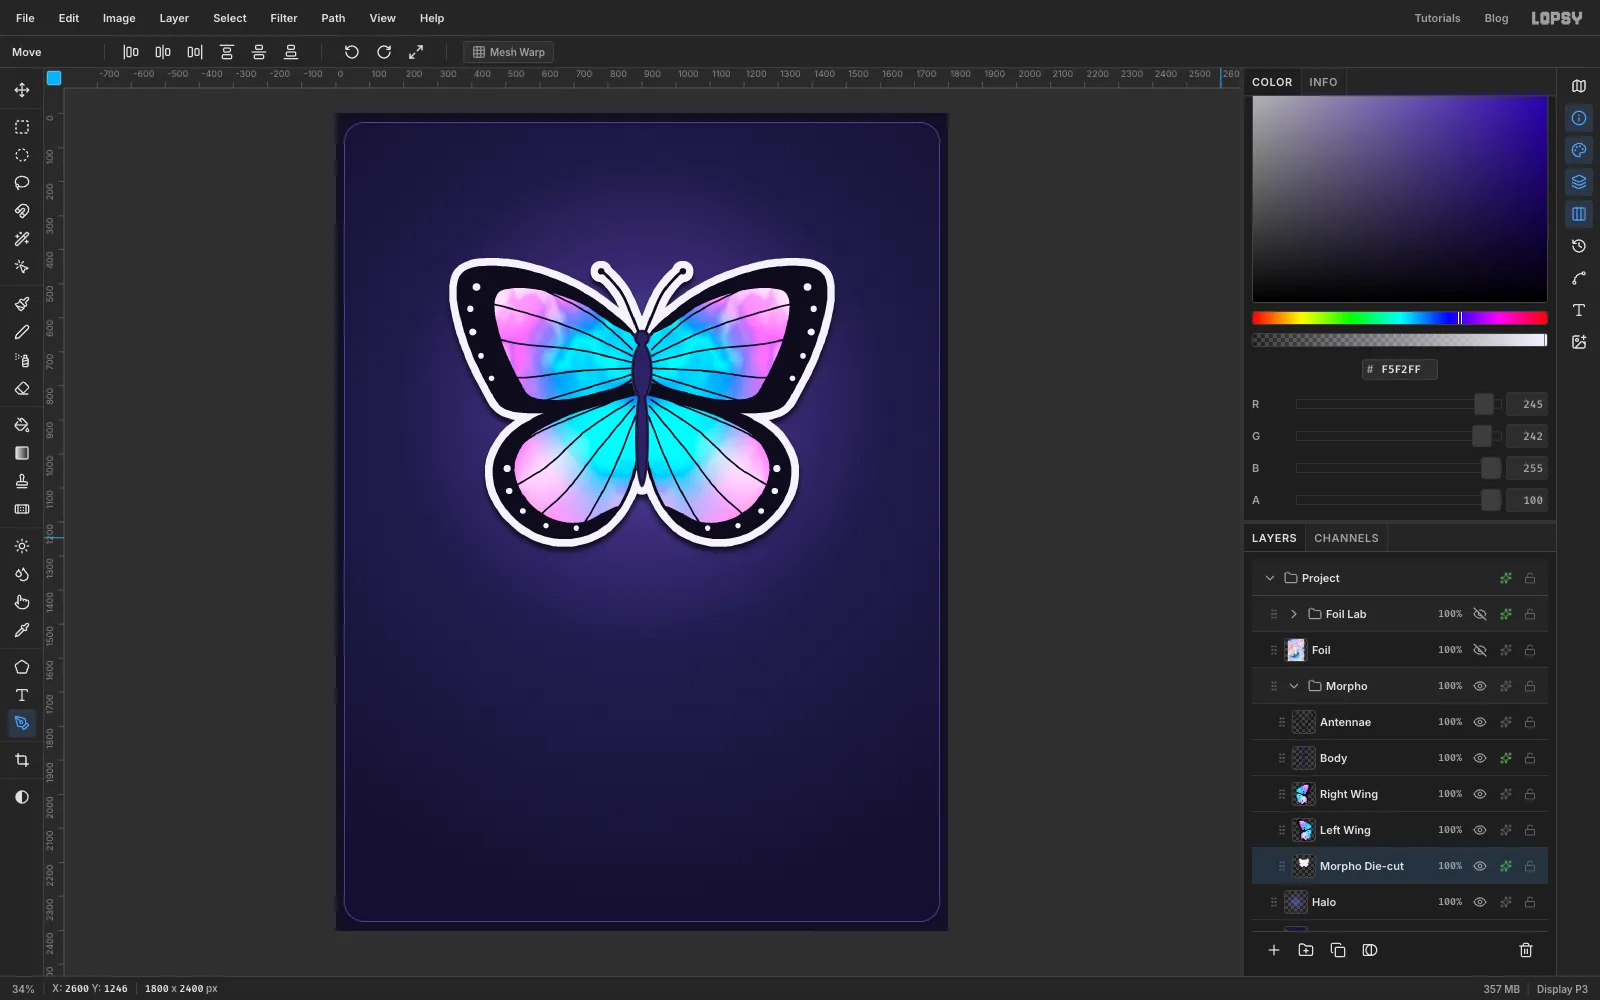
Task: Switch to the Channels tab
Action: point(1346,538)
